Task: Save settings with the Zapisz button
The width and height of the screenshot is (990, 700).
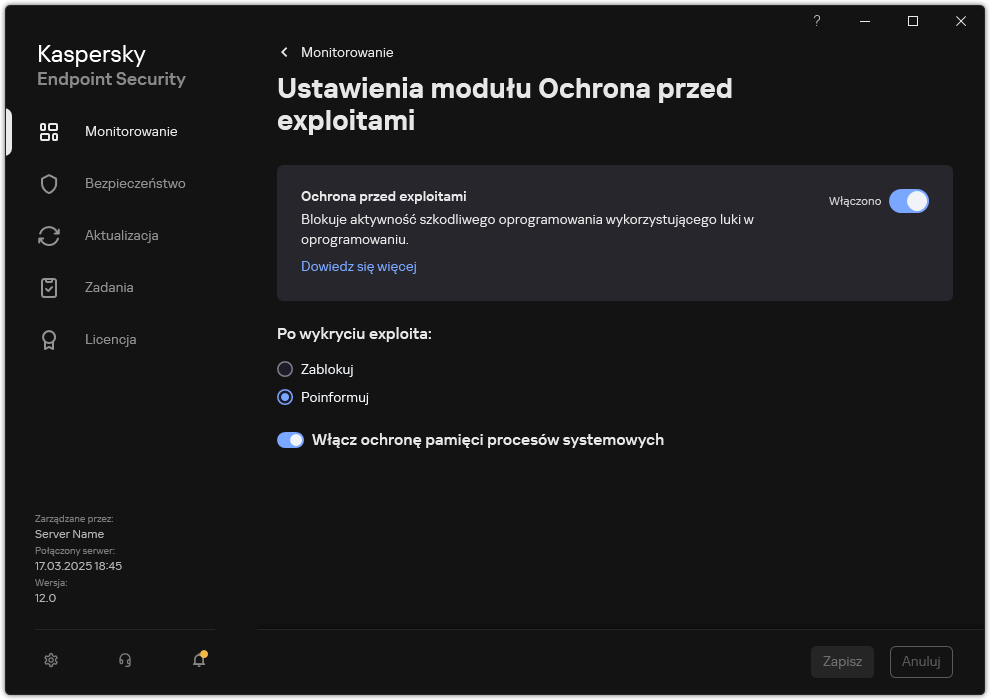Action: click(842, 661)
